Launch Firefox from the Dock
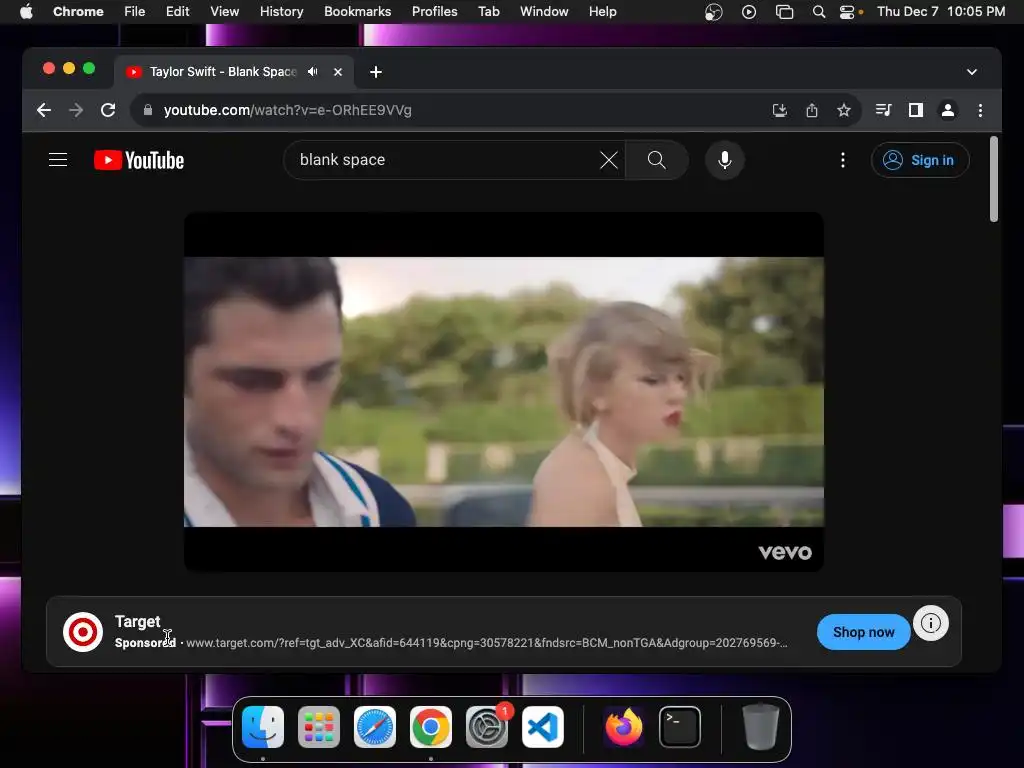1024x768 pixels. (x=624, y=727)
